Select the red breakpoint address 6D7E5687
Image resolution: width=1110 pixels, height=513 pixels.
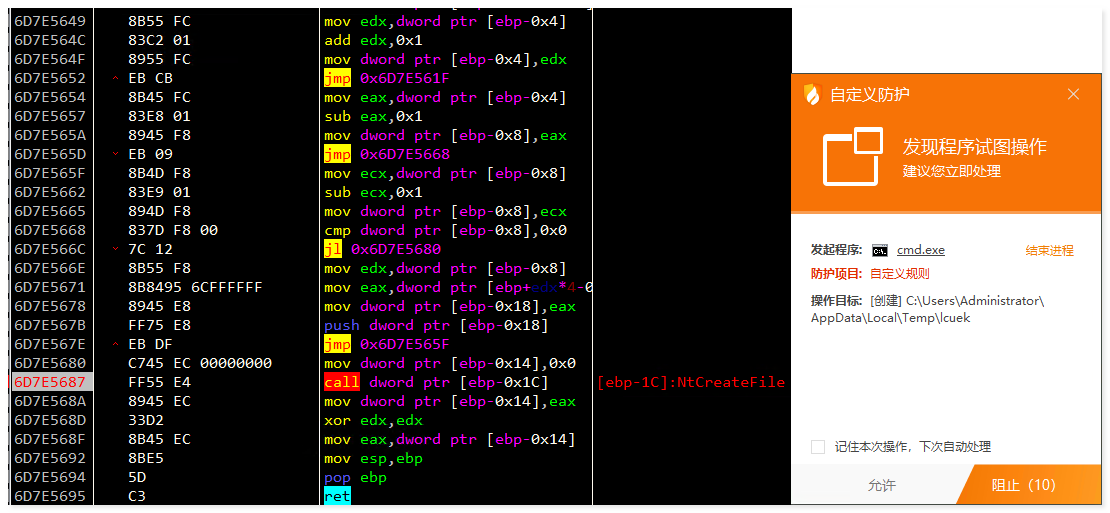pos(50,382)
